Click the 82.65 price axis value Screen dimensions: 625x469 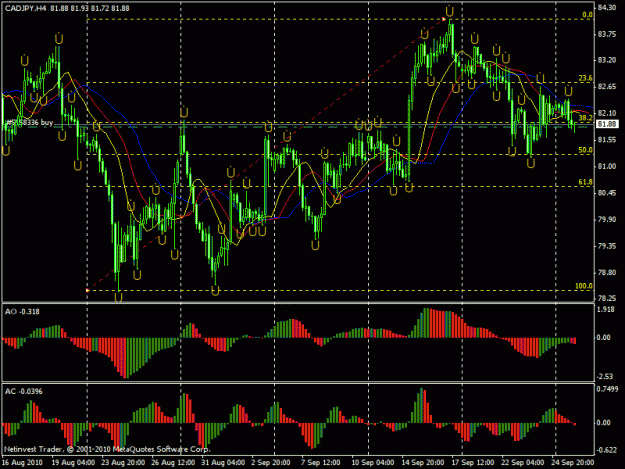coord(607,87)
